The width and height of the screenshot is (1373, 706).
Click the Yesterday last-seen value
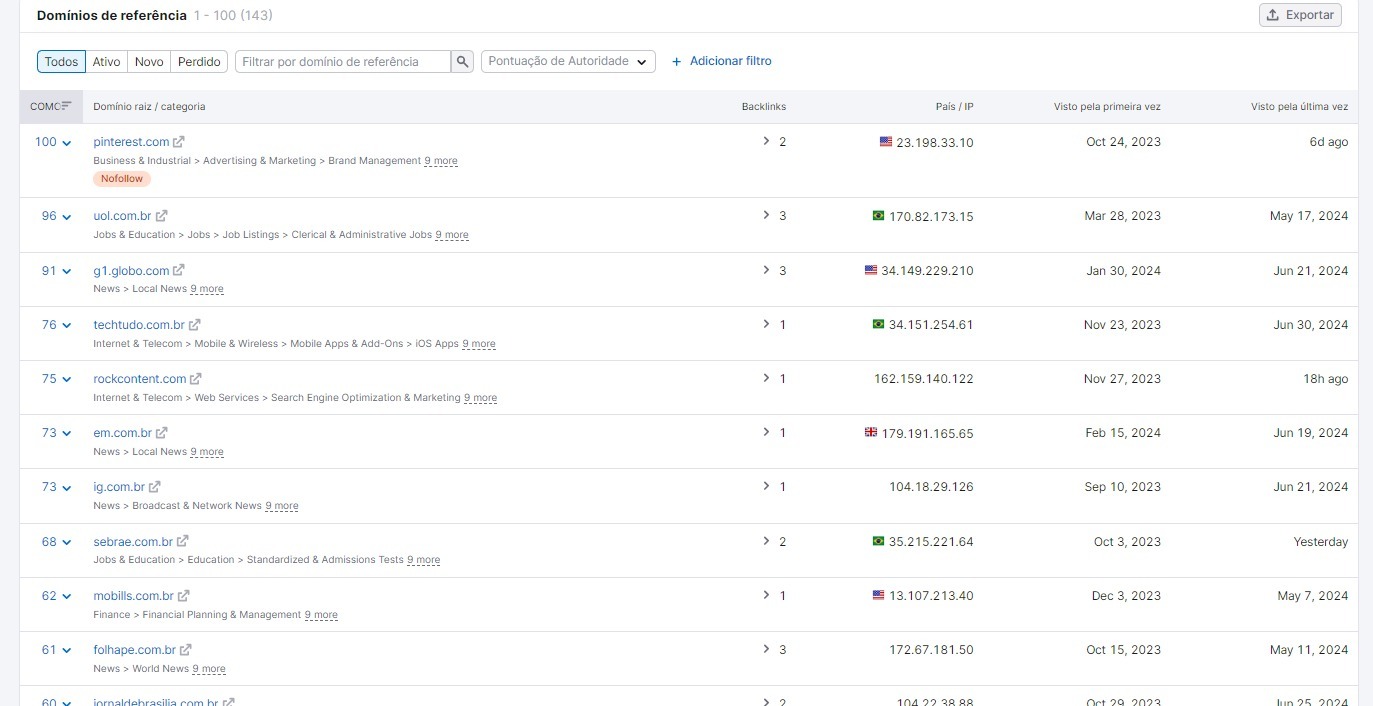1320,542
